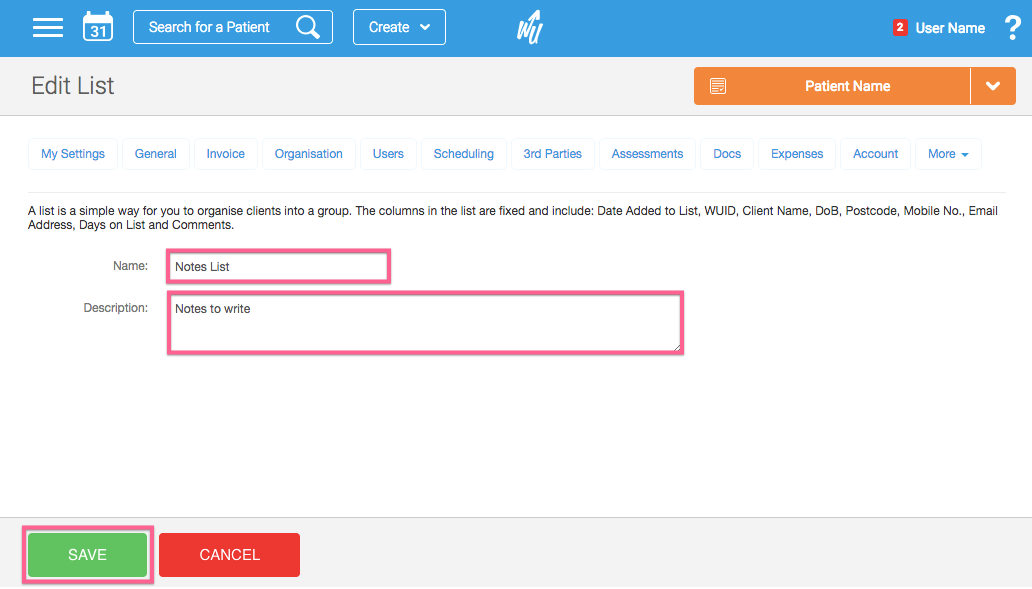Expand the More tab dropdown
1032x589 pixels.
click(x=948, y=154)
